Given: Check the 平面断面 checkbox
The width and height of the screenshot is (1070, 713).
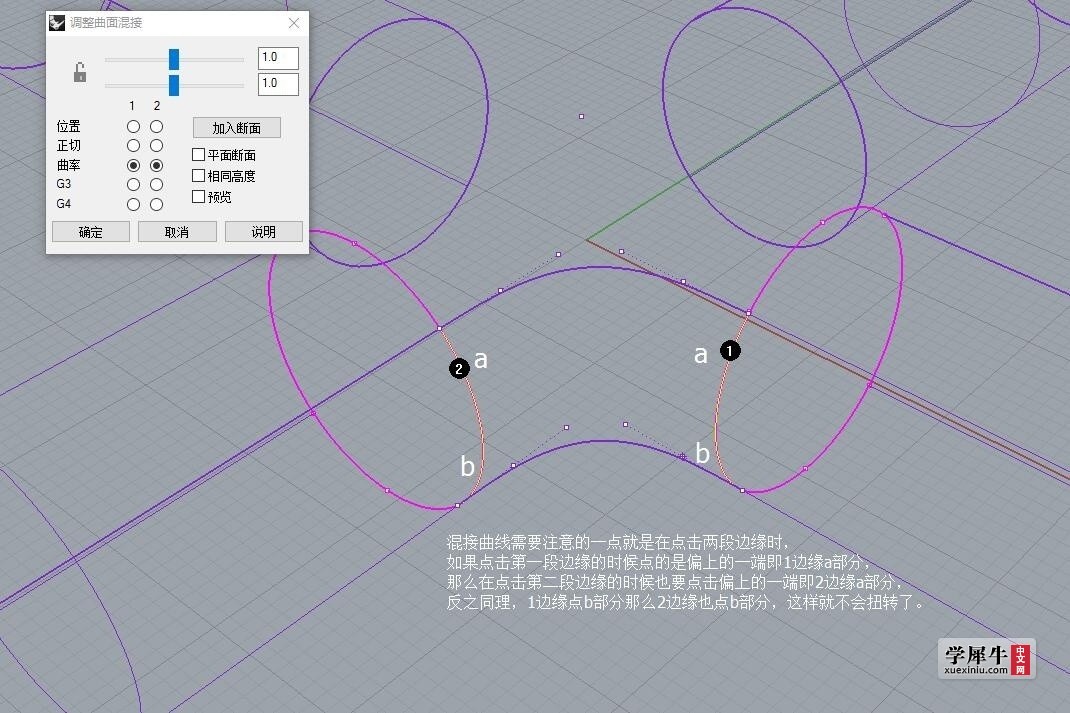Looking at the screenshot, I should click(x=199, y=155).
